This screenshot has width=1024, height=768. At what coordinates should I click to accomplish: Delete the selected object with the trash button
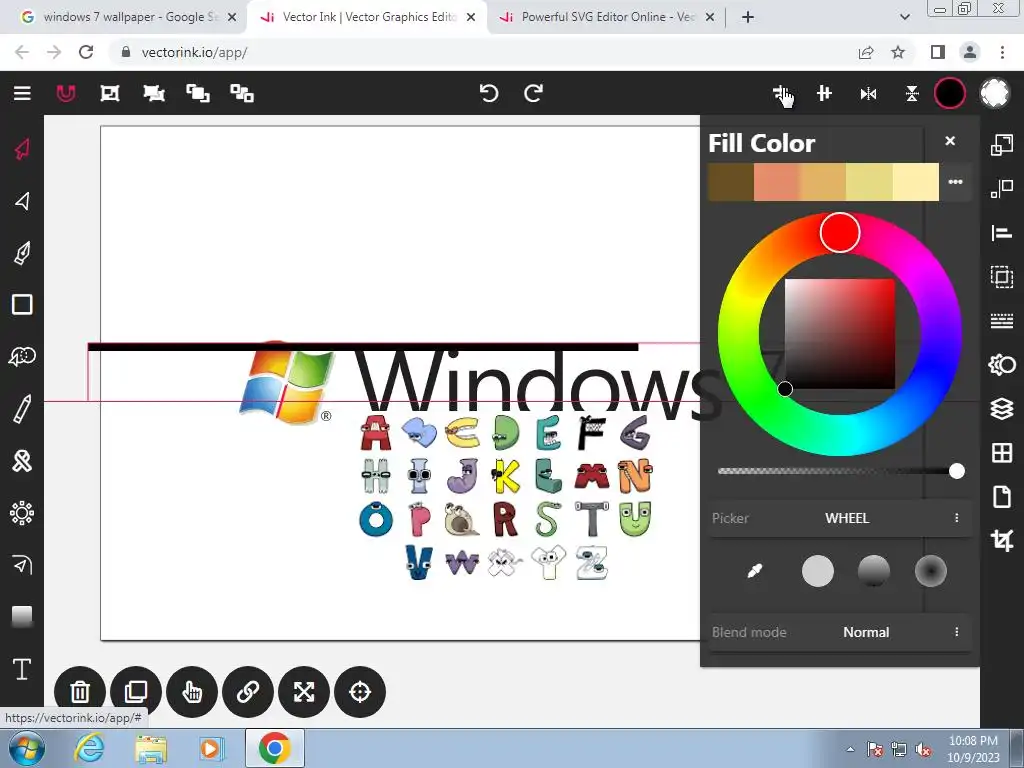click(x=80, y=692)
